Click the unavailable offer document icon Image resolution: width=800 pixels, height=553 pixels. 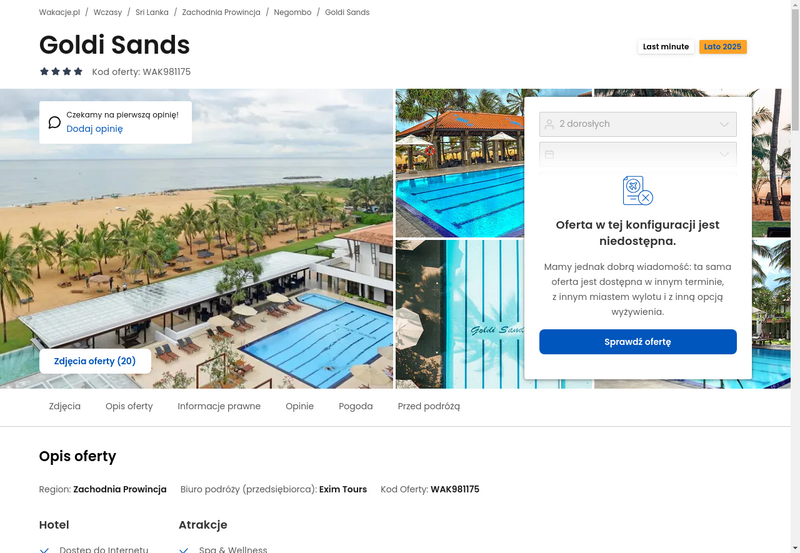[638, 190]
